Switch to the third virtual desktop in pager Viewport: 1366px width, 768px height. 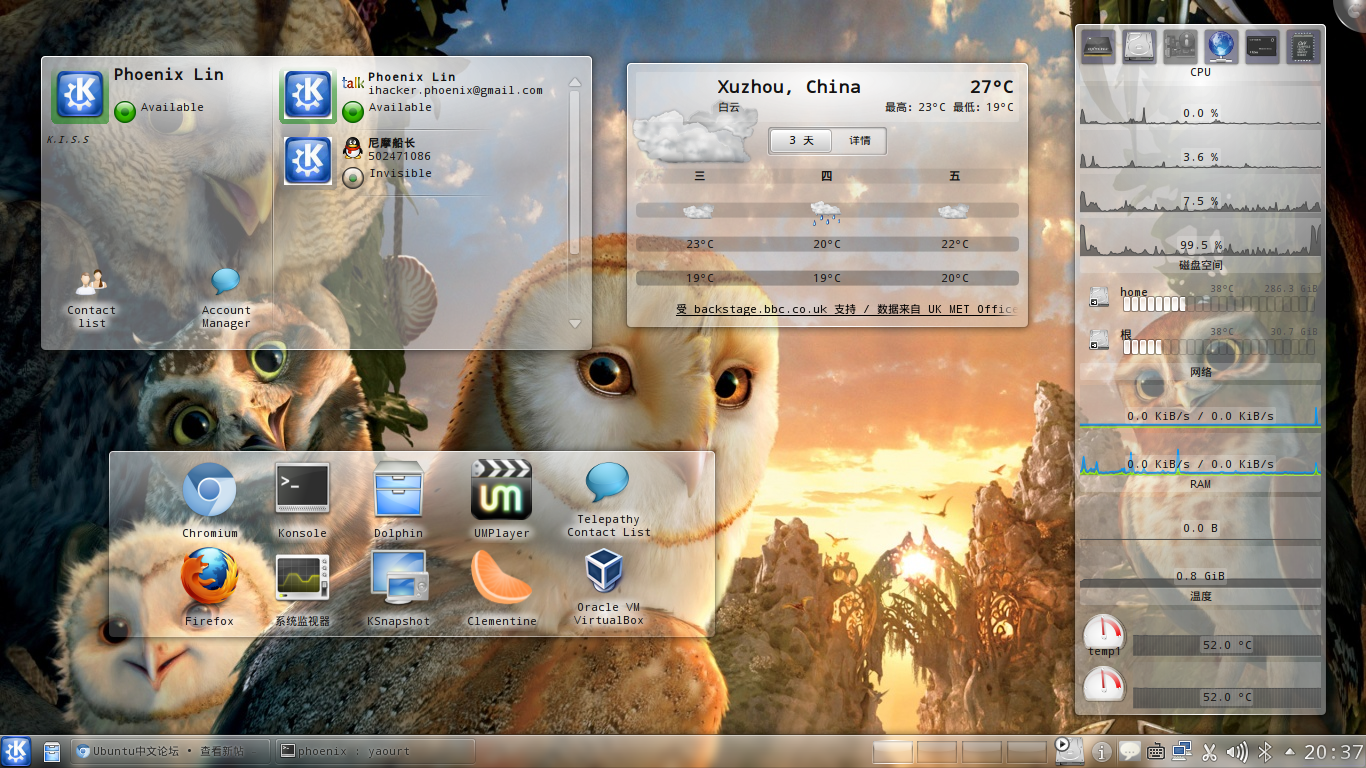pos(982,752)
